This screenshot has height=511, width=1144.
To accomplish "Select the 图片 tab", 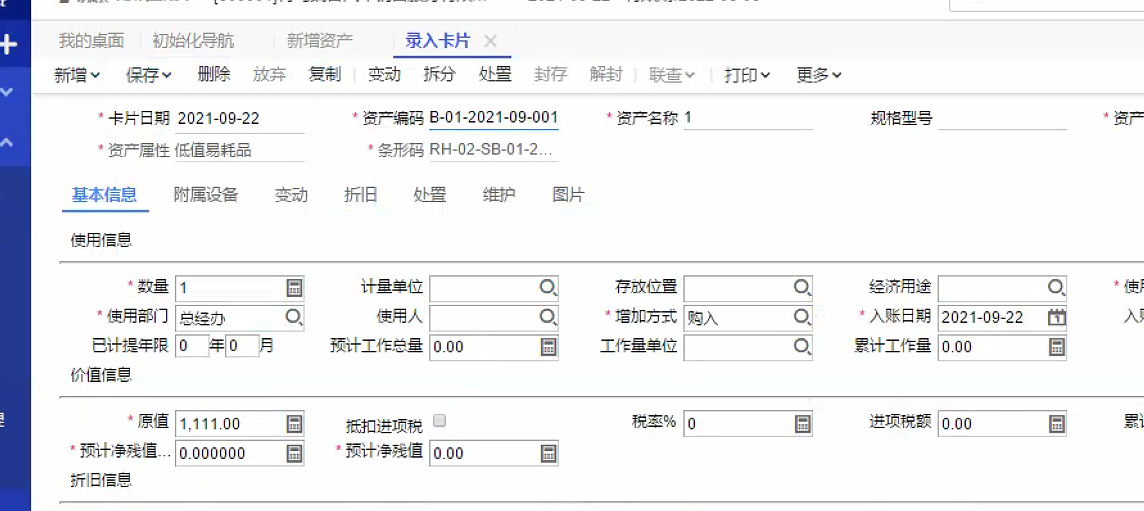I will [568, 195].
